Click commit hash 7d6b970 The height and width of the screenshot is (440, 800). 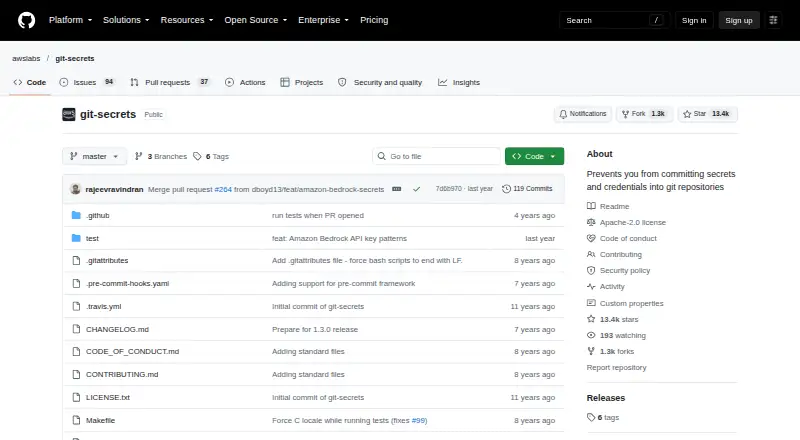point(448,189)
